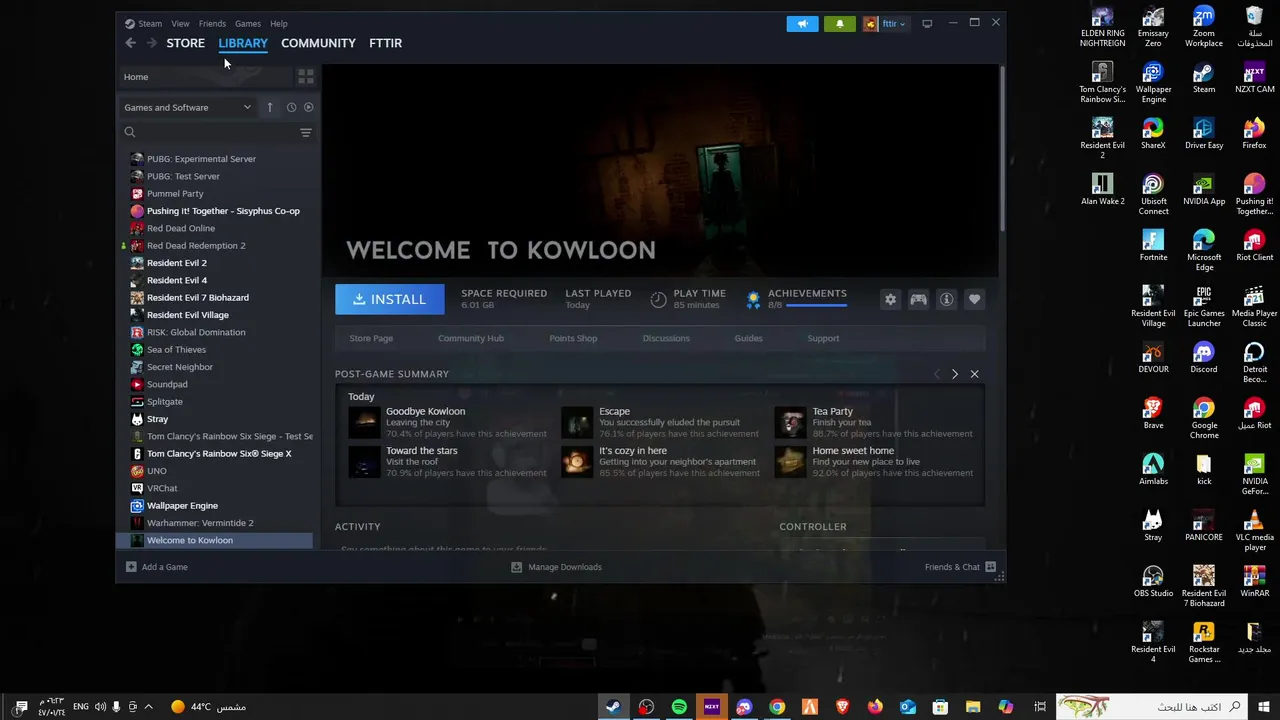This screenshot has height=720, width=1280.
Task: Add game to favorites heart icon
Action: pyautogui.click(x=974, y=299)
